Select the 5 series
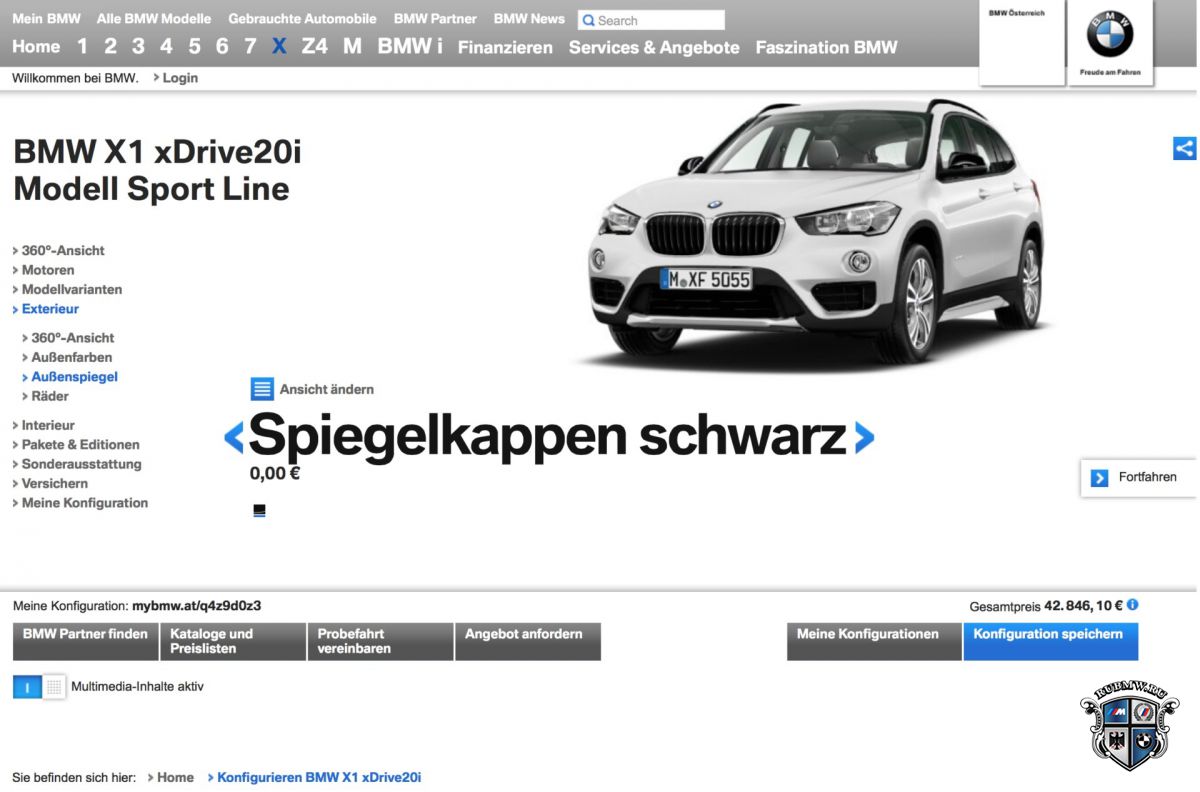The image size is (1200, 792). (194, 47)
